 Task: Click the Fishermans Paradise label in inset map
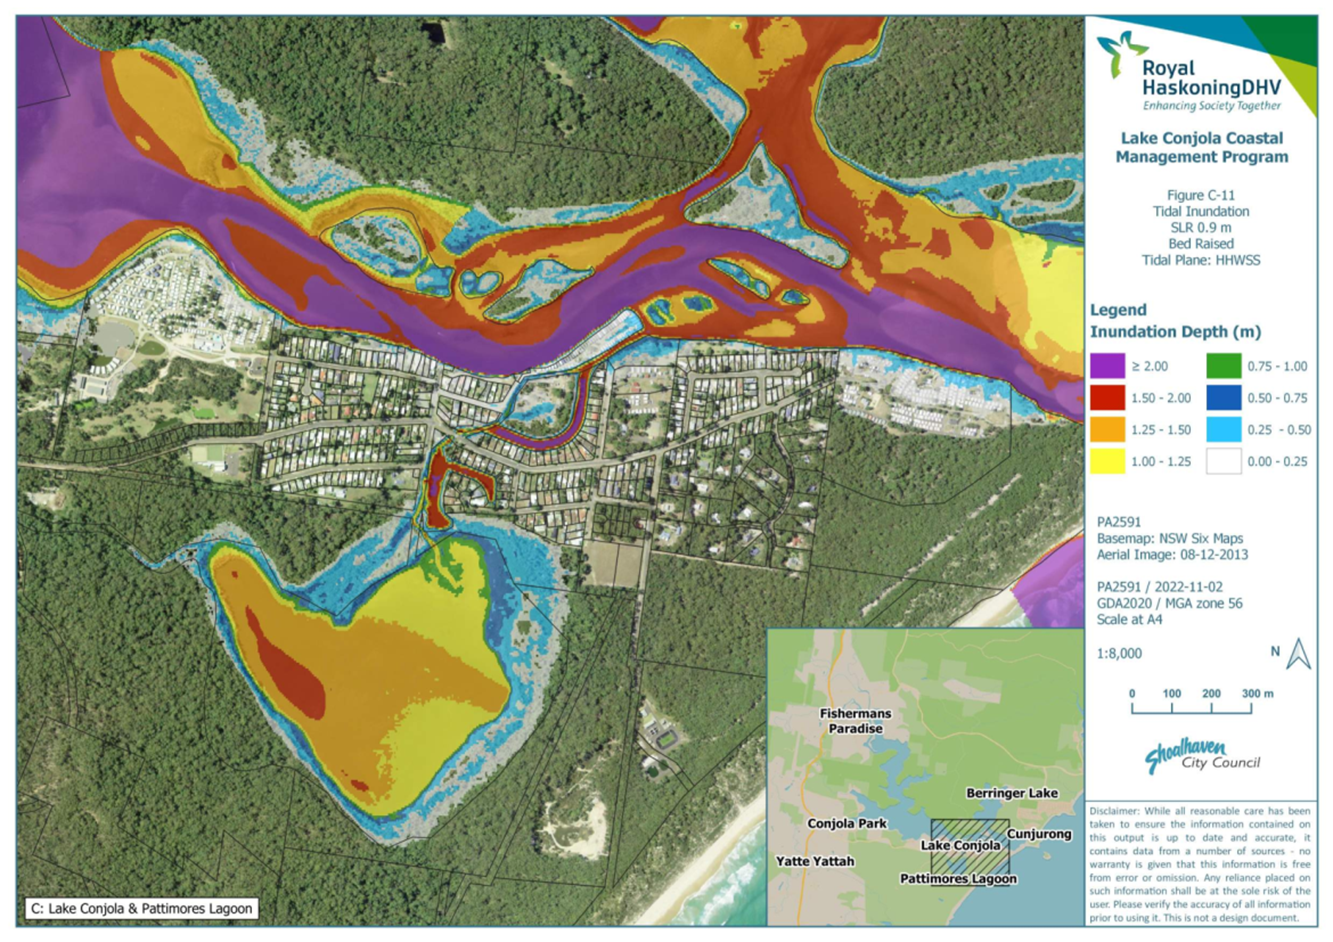pyautogui.click(x=855, y=721)
